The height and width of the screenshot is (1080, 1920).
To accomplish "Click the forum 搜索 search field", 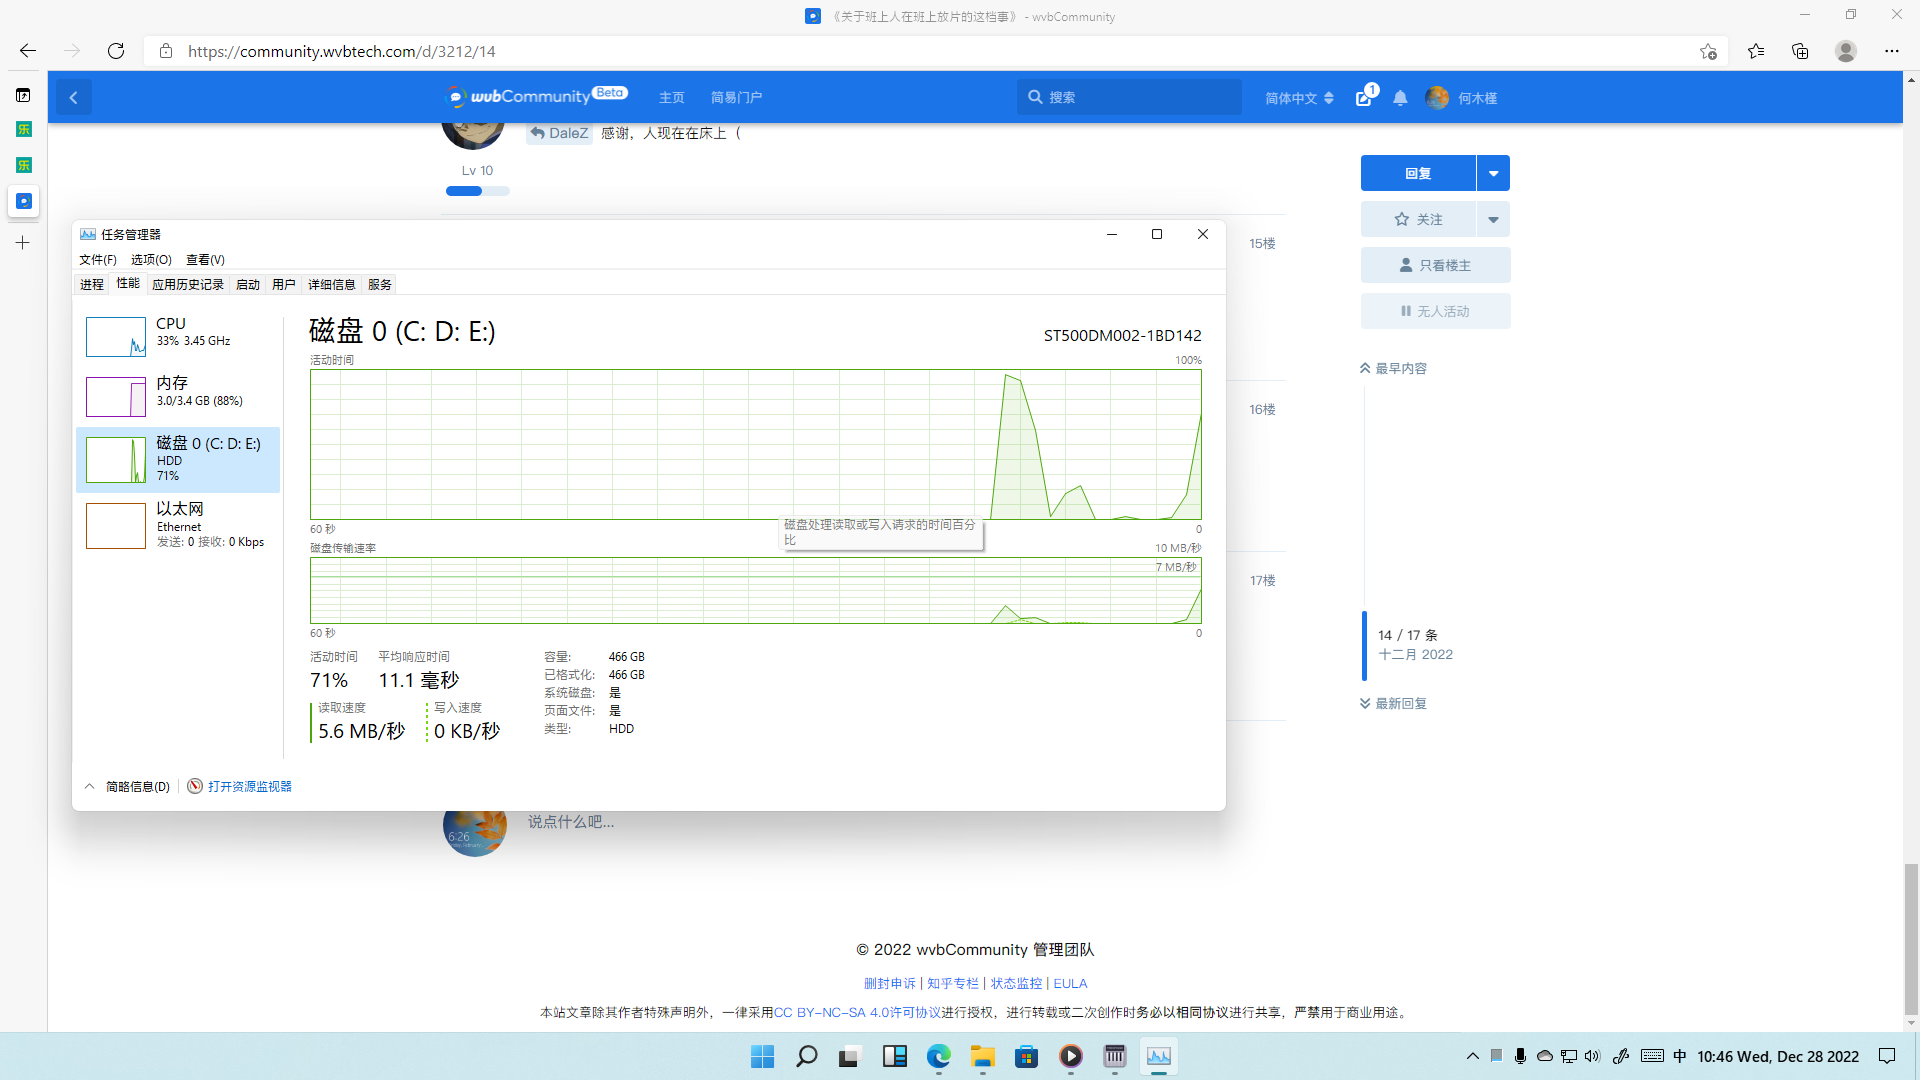I will [1129, 97].
